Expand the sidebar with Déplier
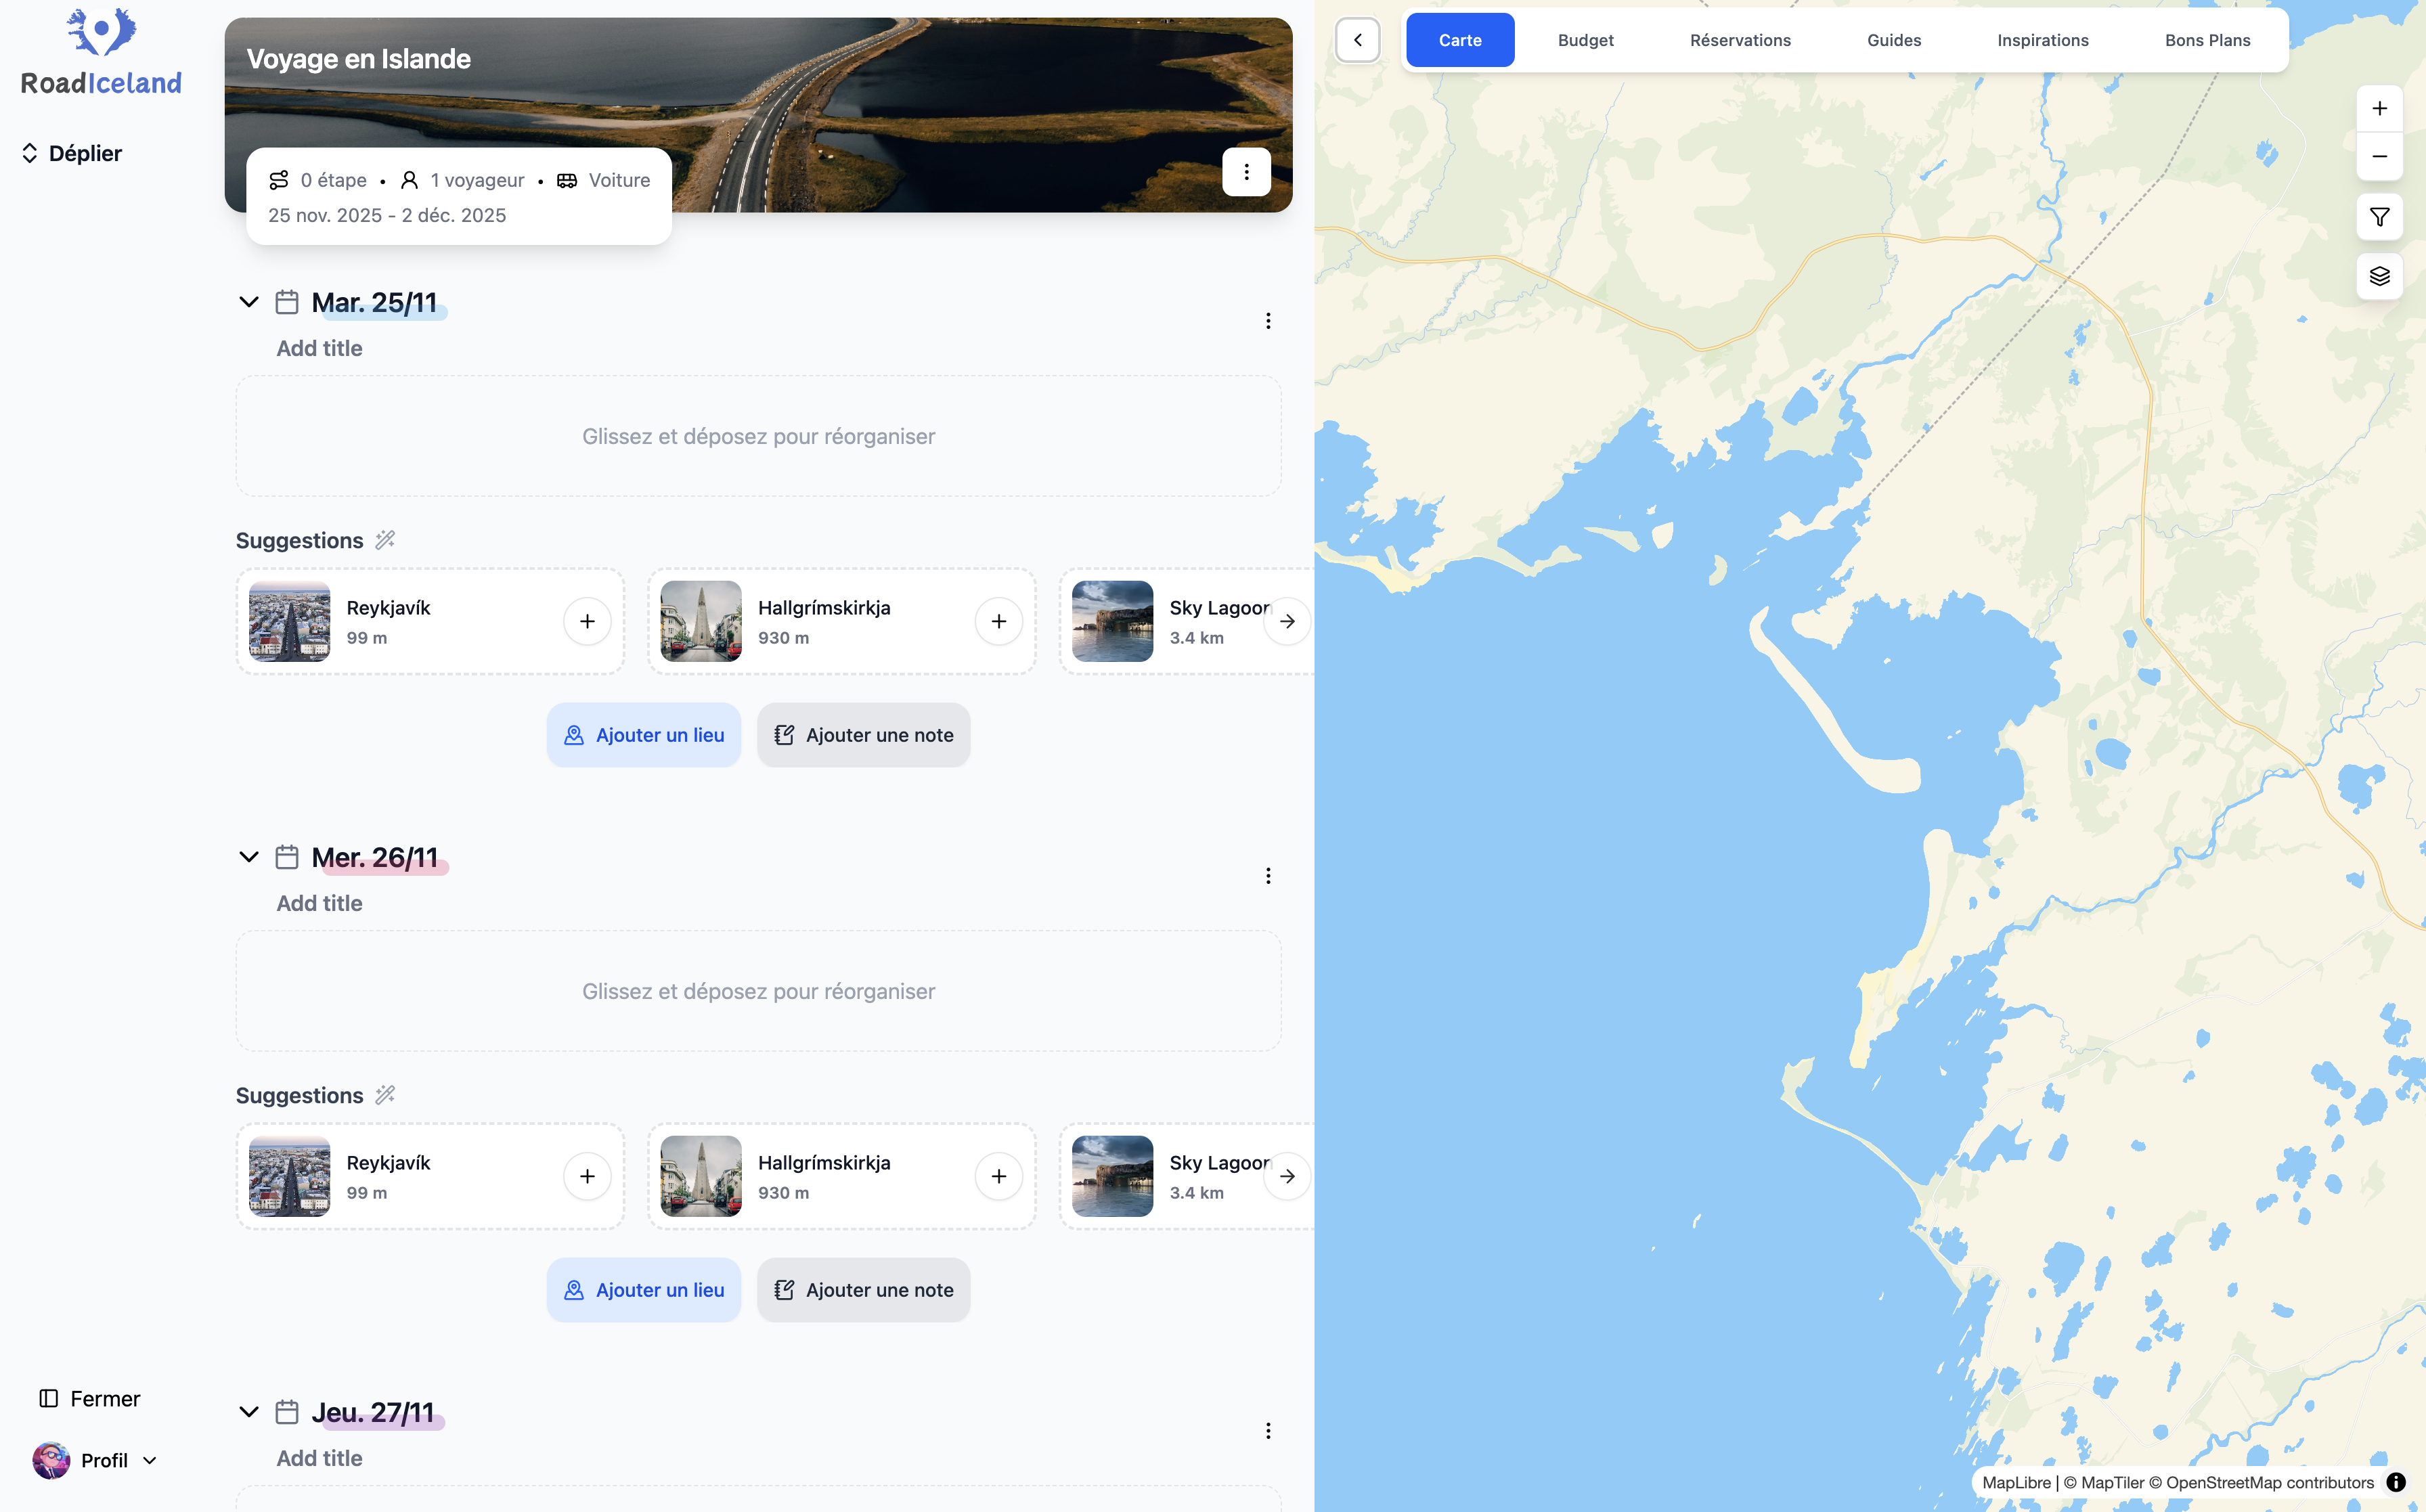Image resolution: width=2426 pixels, height=1512 pixels. 72,153
